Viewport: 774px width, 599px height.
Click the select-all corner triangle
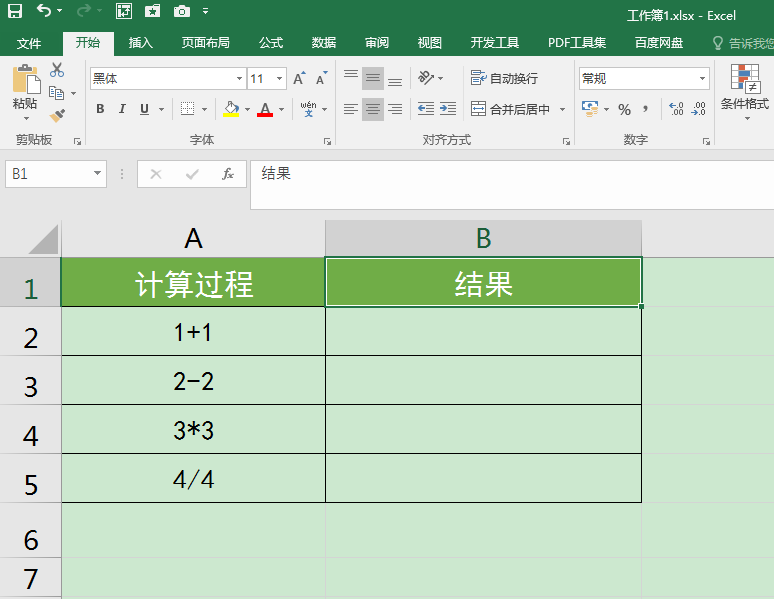[x=43, y=239]
